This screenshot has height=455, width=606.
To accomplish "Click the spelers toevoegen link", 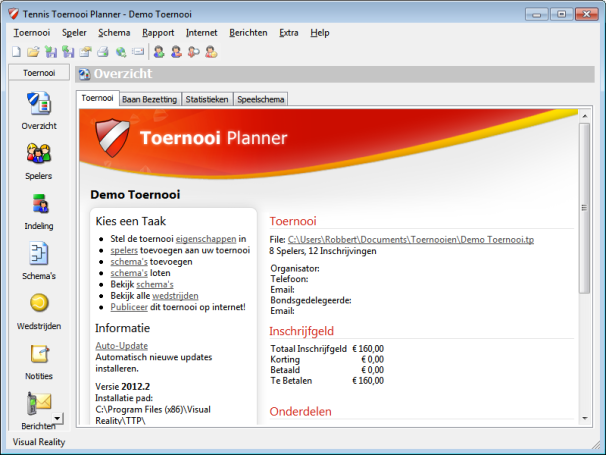I will (124, 250).
